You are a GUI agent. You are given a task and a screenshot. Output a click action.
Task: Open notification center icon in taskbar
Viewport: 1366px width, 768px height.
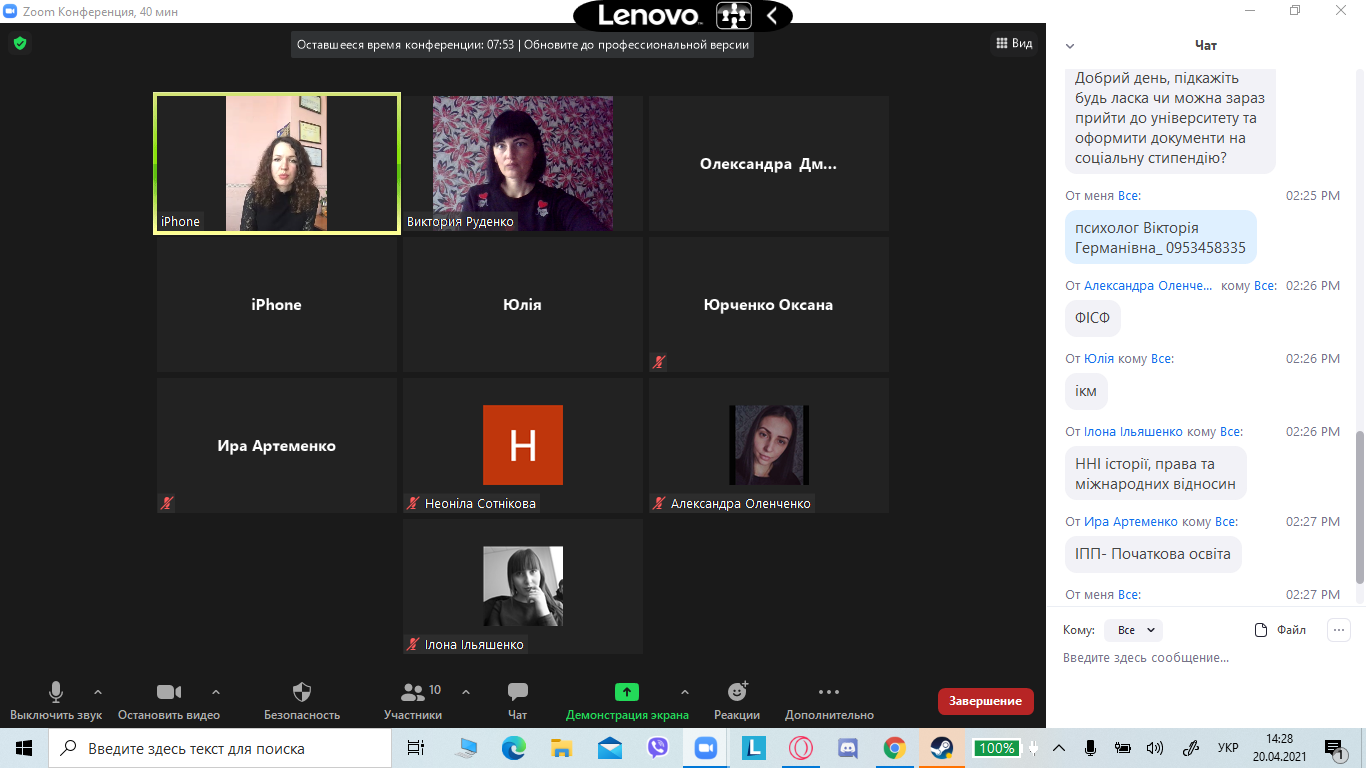coord(1335,748)
